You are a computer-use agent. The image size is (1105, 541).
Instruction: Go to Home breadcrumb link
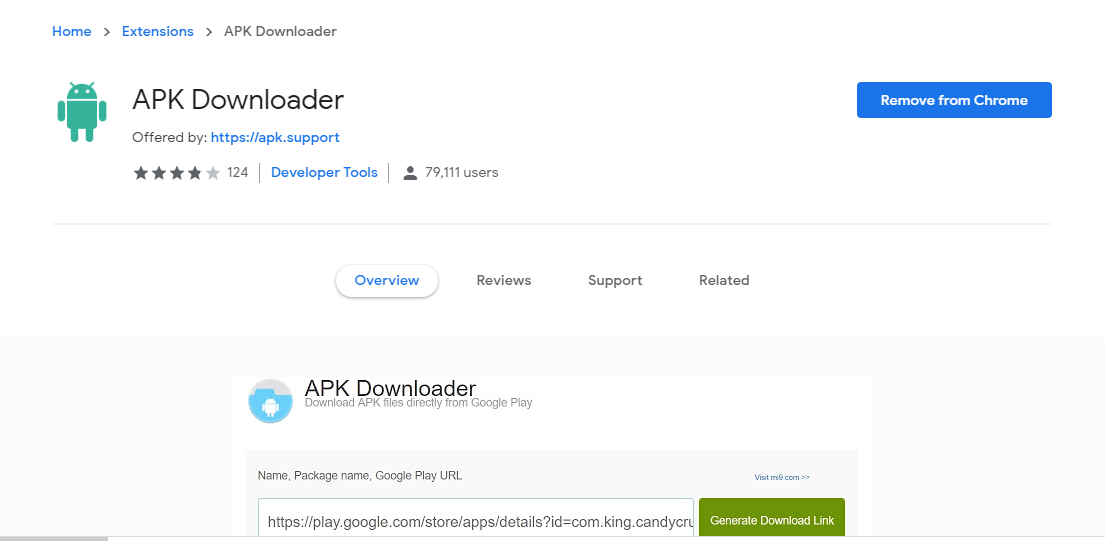(x=71, y=32)
